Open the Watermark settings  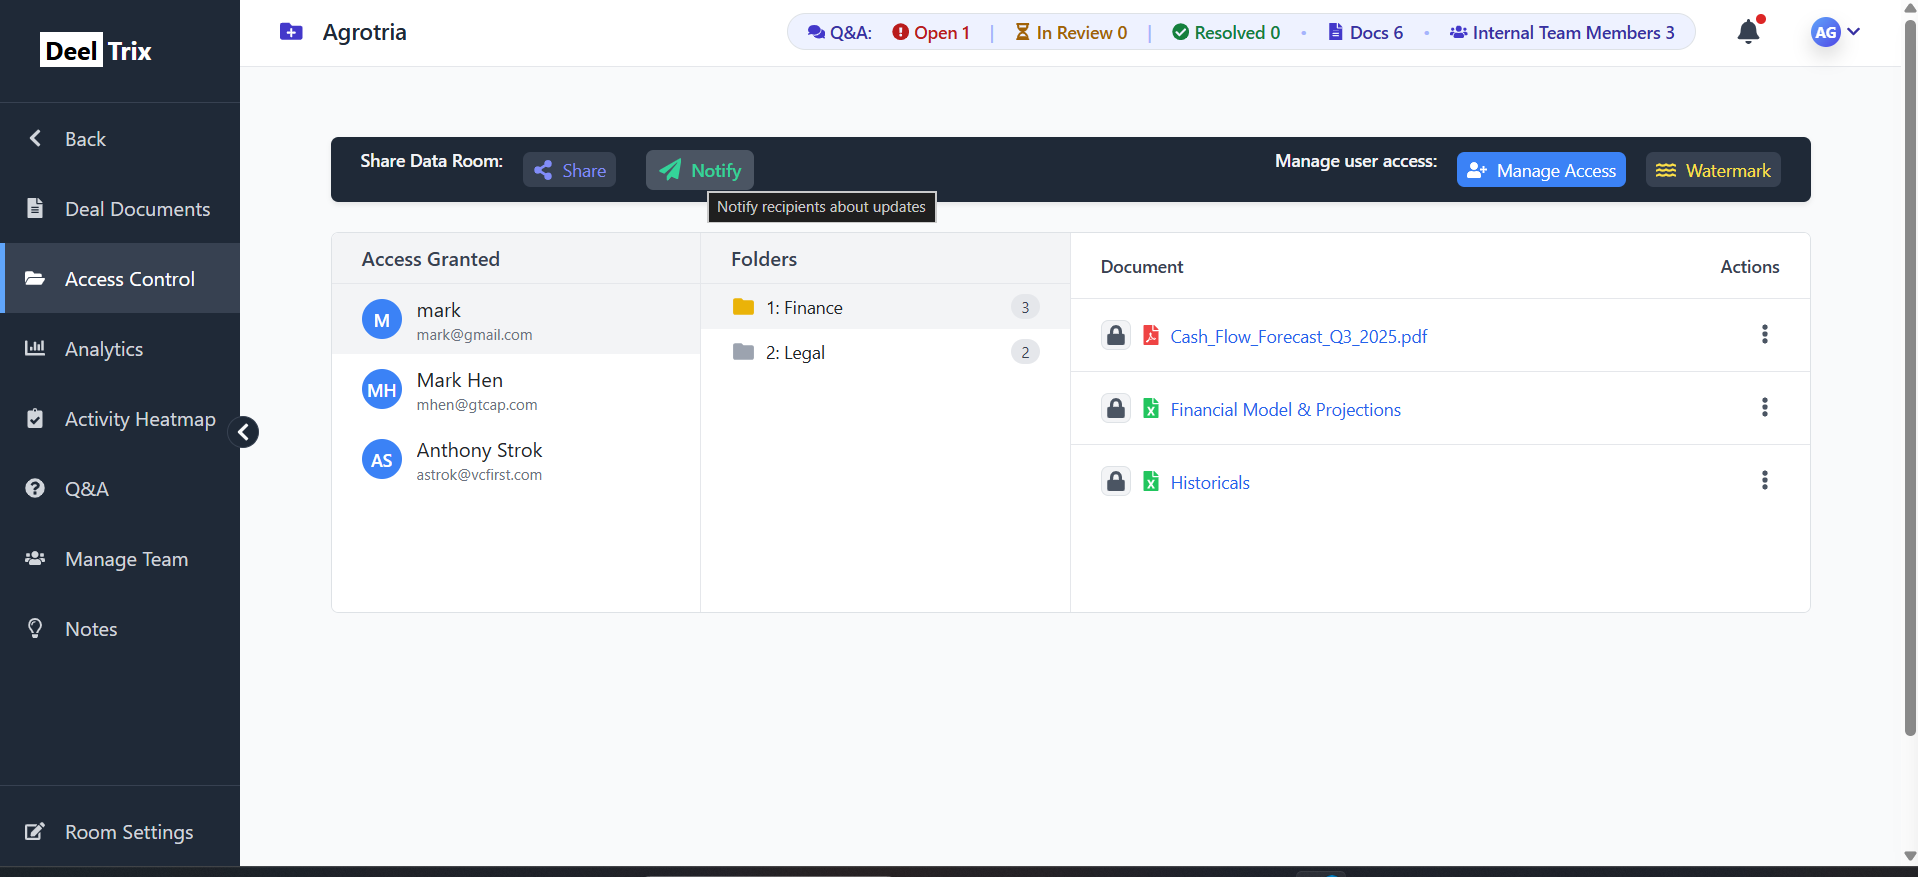tap(1712, 170)
